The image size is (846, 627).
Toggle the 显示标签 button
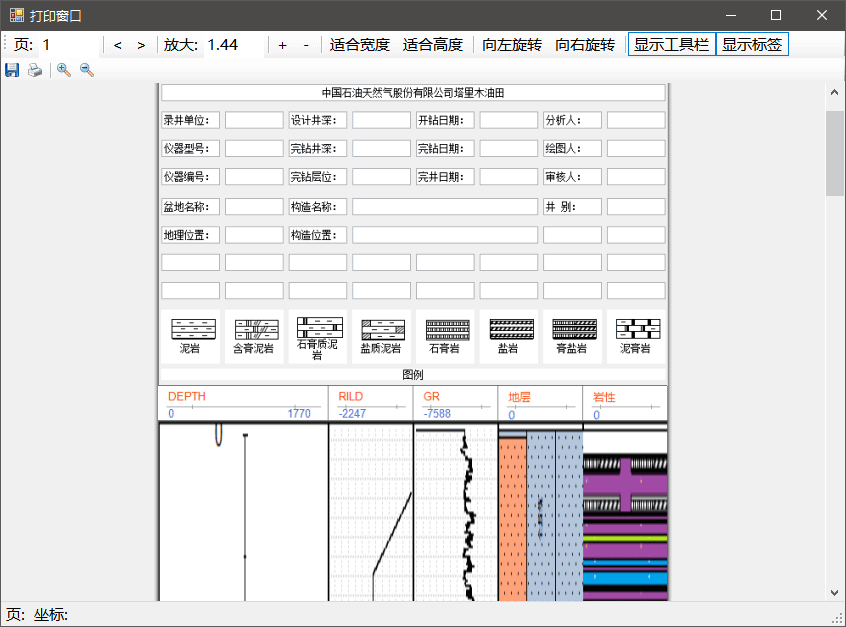pos(752,45)
